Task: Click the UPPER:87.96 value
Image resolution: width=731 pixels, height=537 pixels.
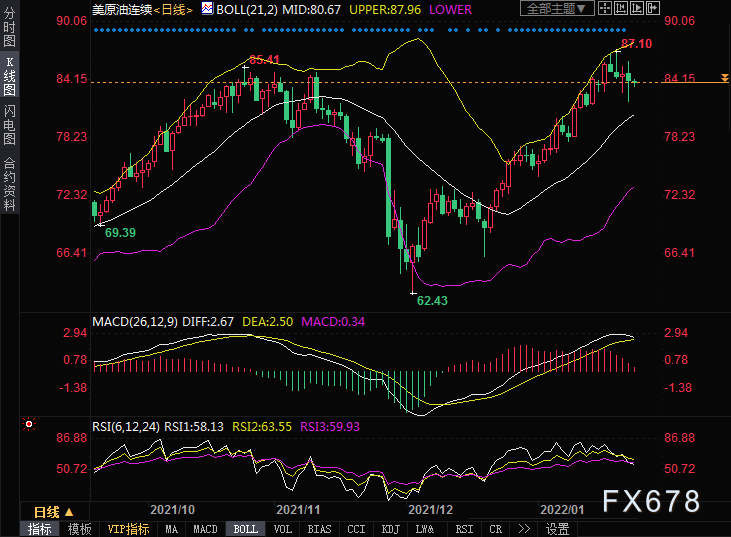Action: coord(385,10)
